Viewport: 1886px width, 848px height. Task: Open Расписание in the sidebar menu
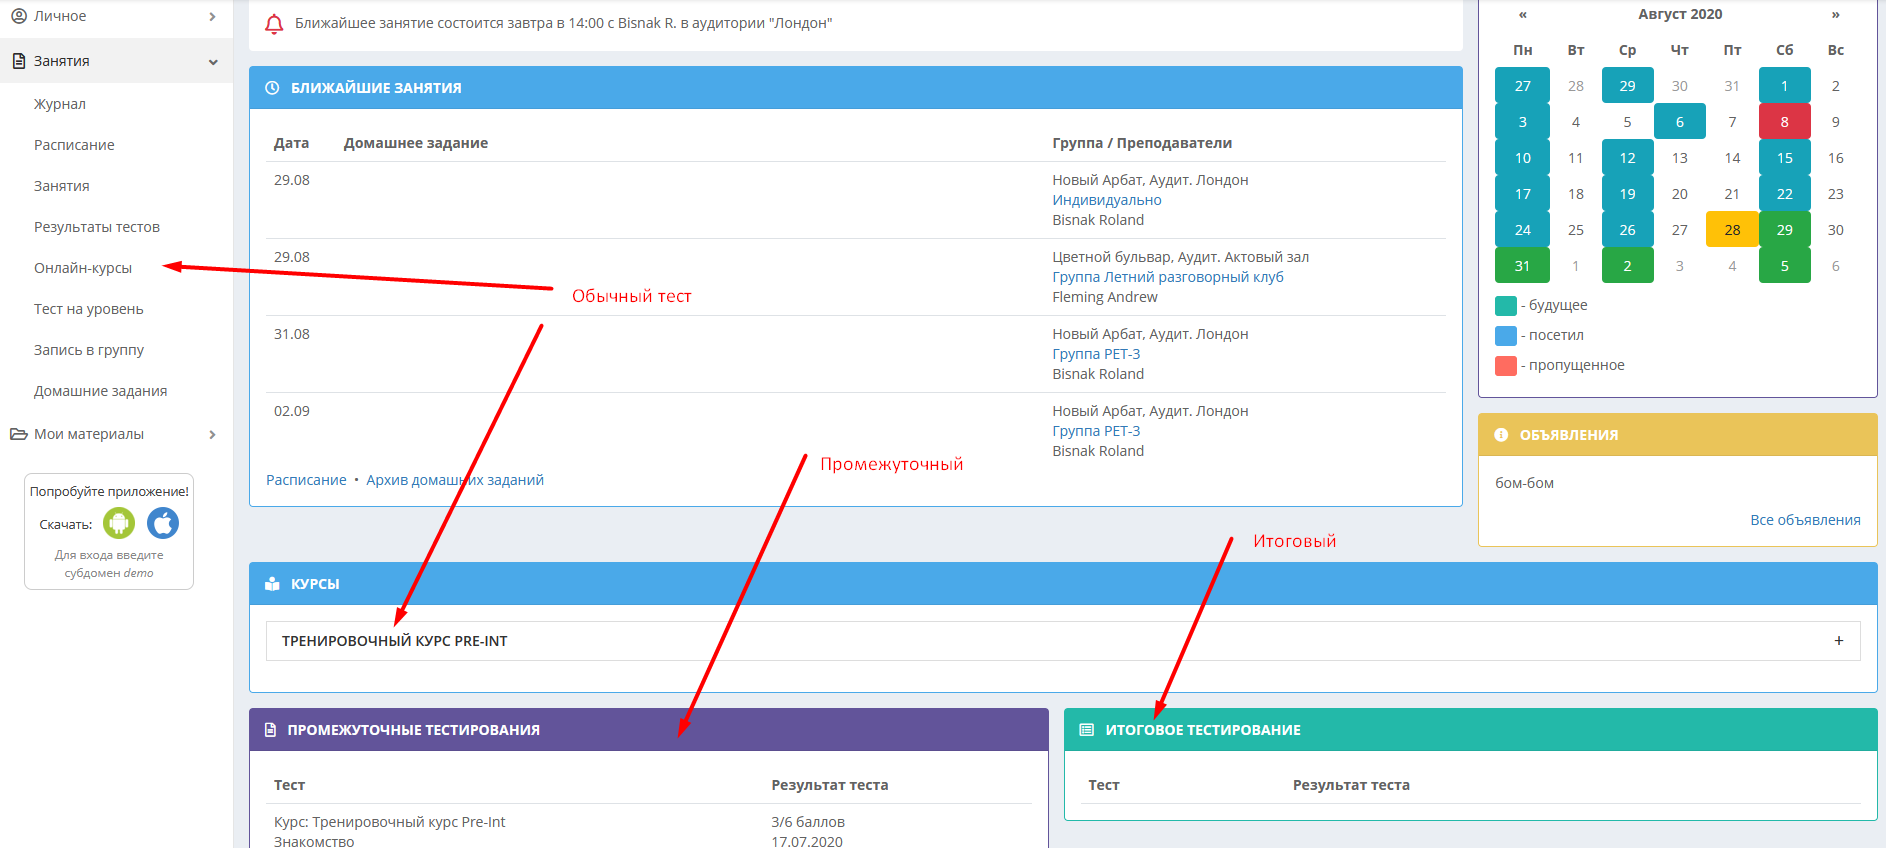coord(74,145)
